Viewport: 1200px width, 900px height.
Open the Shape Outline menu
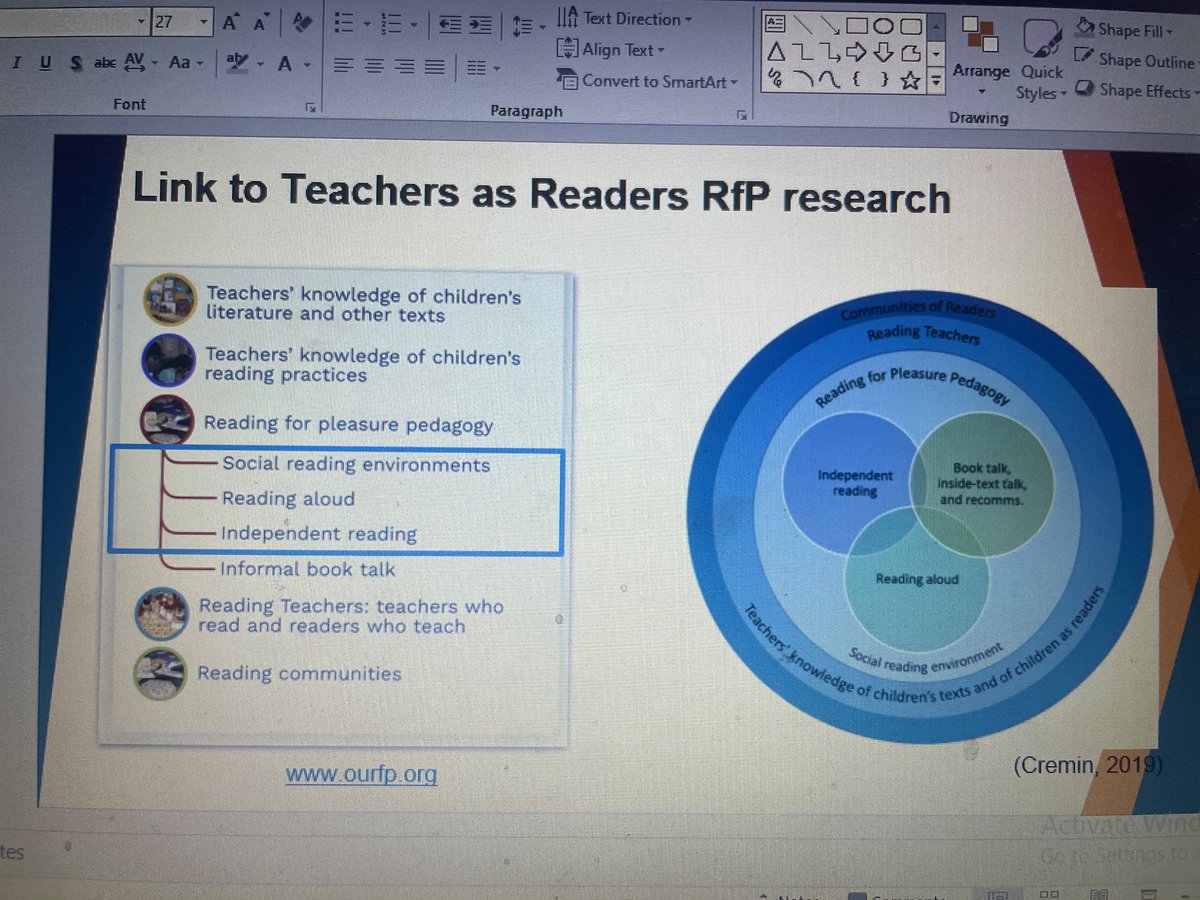coord(1135,60)
